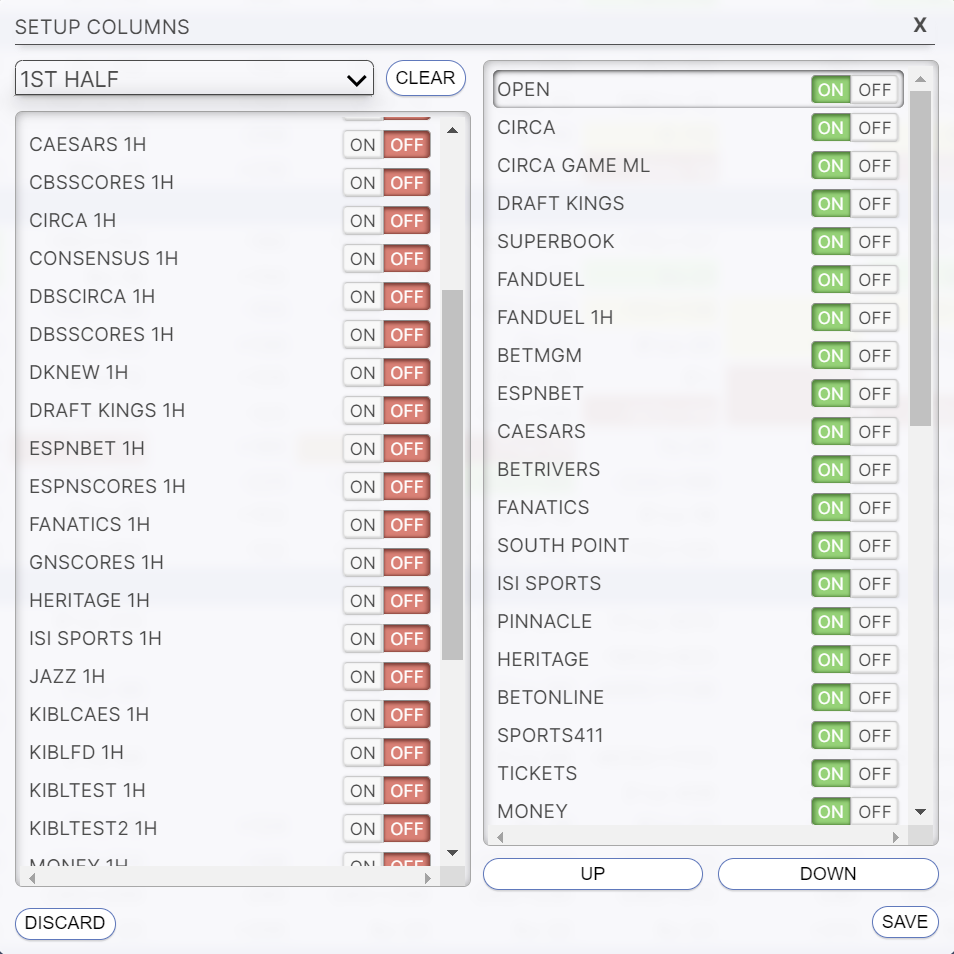
Task: Click the DISCARD button
Action: pyautogui.click(x=65, y=922)
